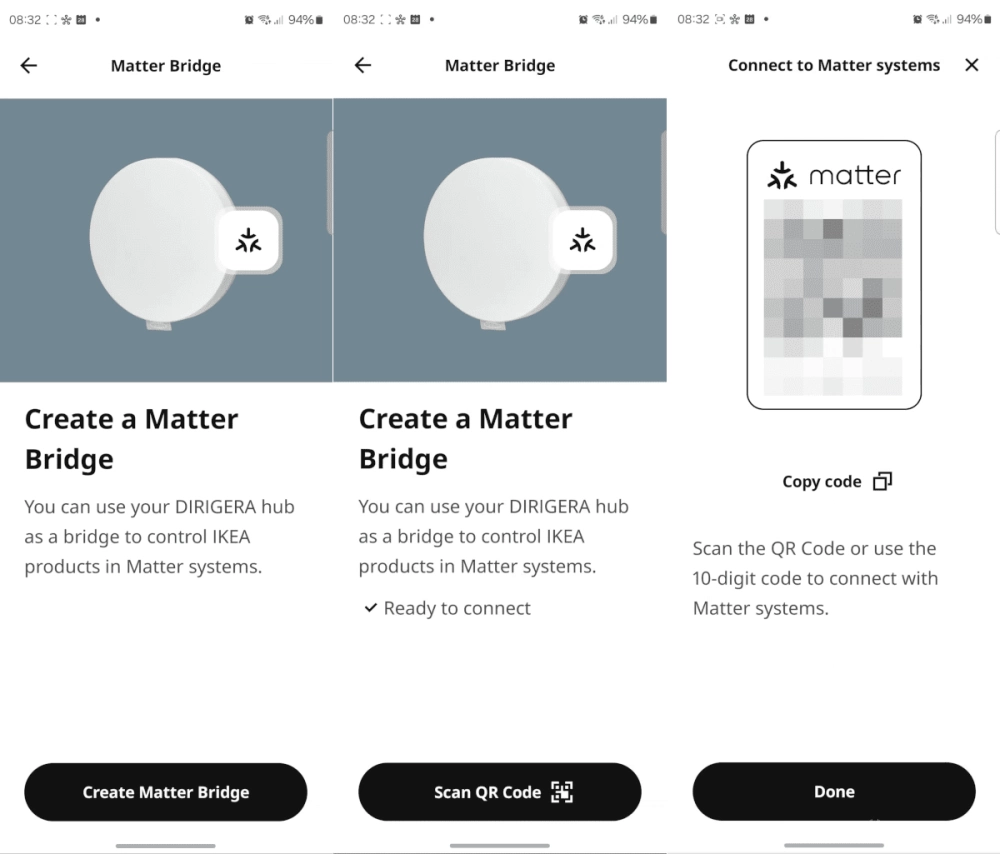The height and width of the screenshot is (854, 1000).
Task: Go back from the Create Matter Bridge button screen
Action: click(29, 66)
